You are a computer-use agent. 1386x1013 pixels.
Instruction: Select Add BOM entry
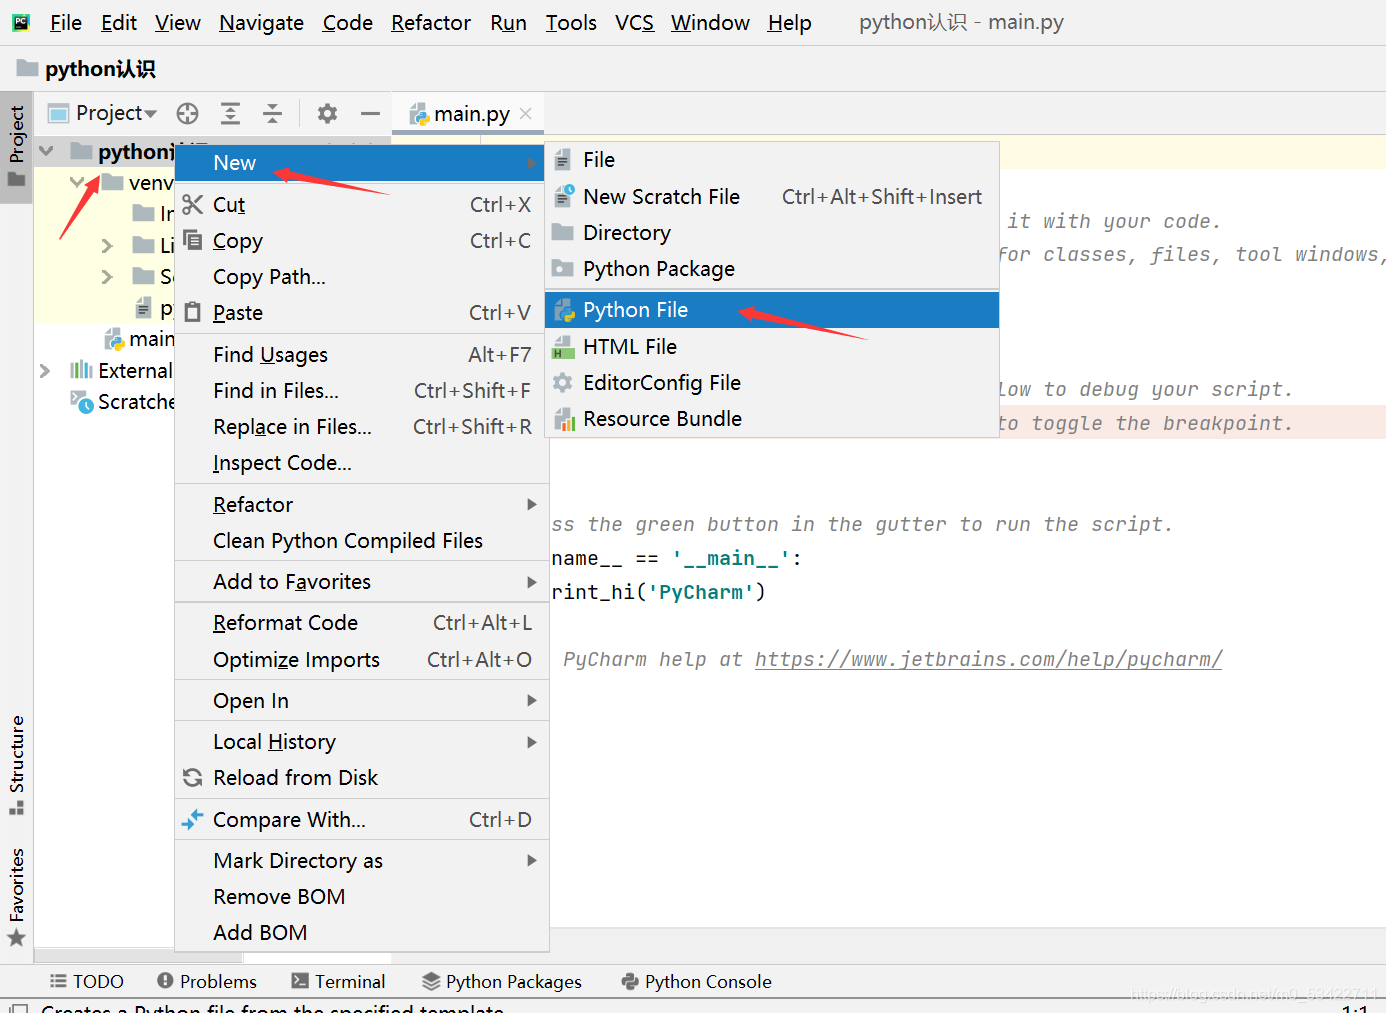tap(362, 932)
